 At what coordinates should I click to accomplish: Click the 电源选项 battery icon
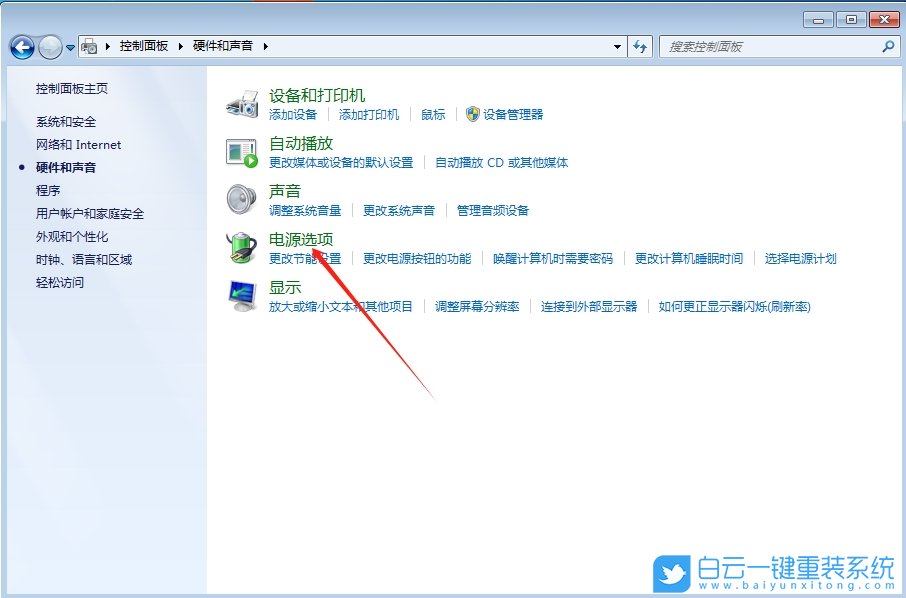tap(241, 247)
